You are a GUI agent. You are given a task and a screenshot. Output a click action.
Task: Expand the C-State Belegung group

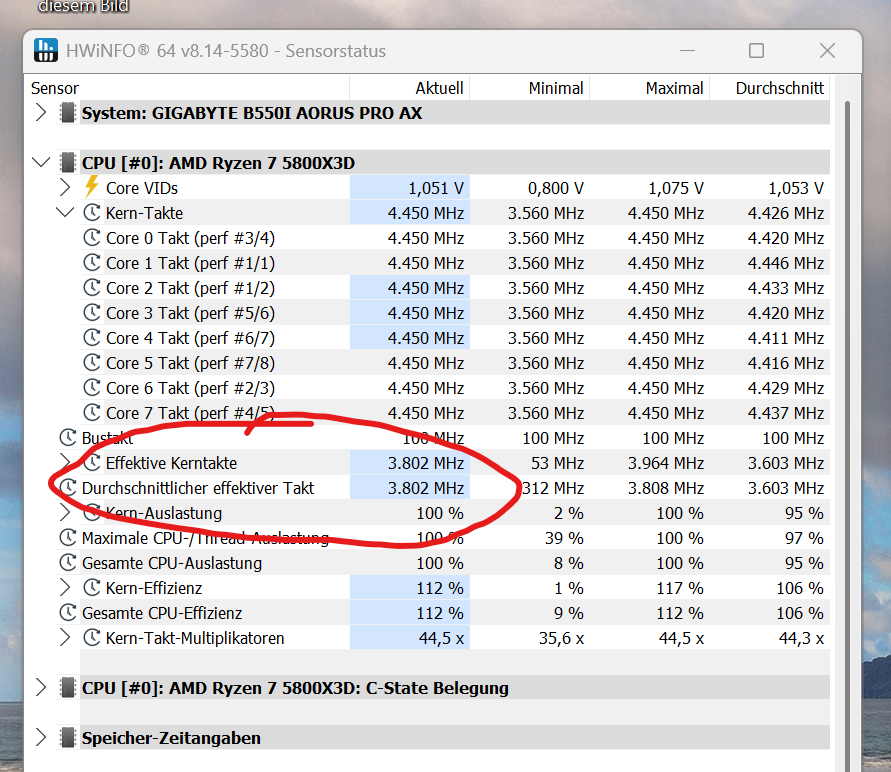pyautogui.click(x=41, y=687)
